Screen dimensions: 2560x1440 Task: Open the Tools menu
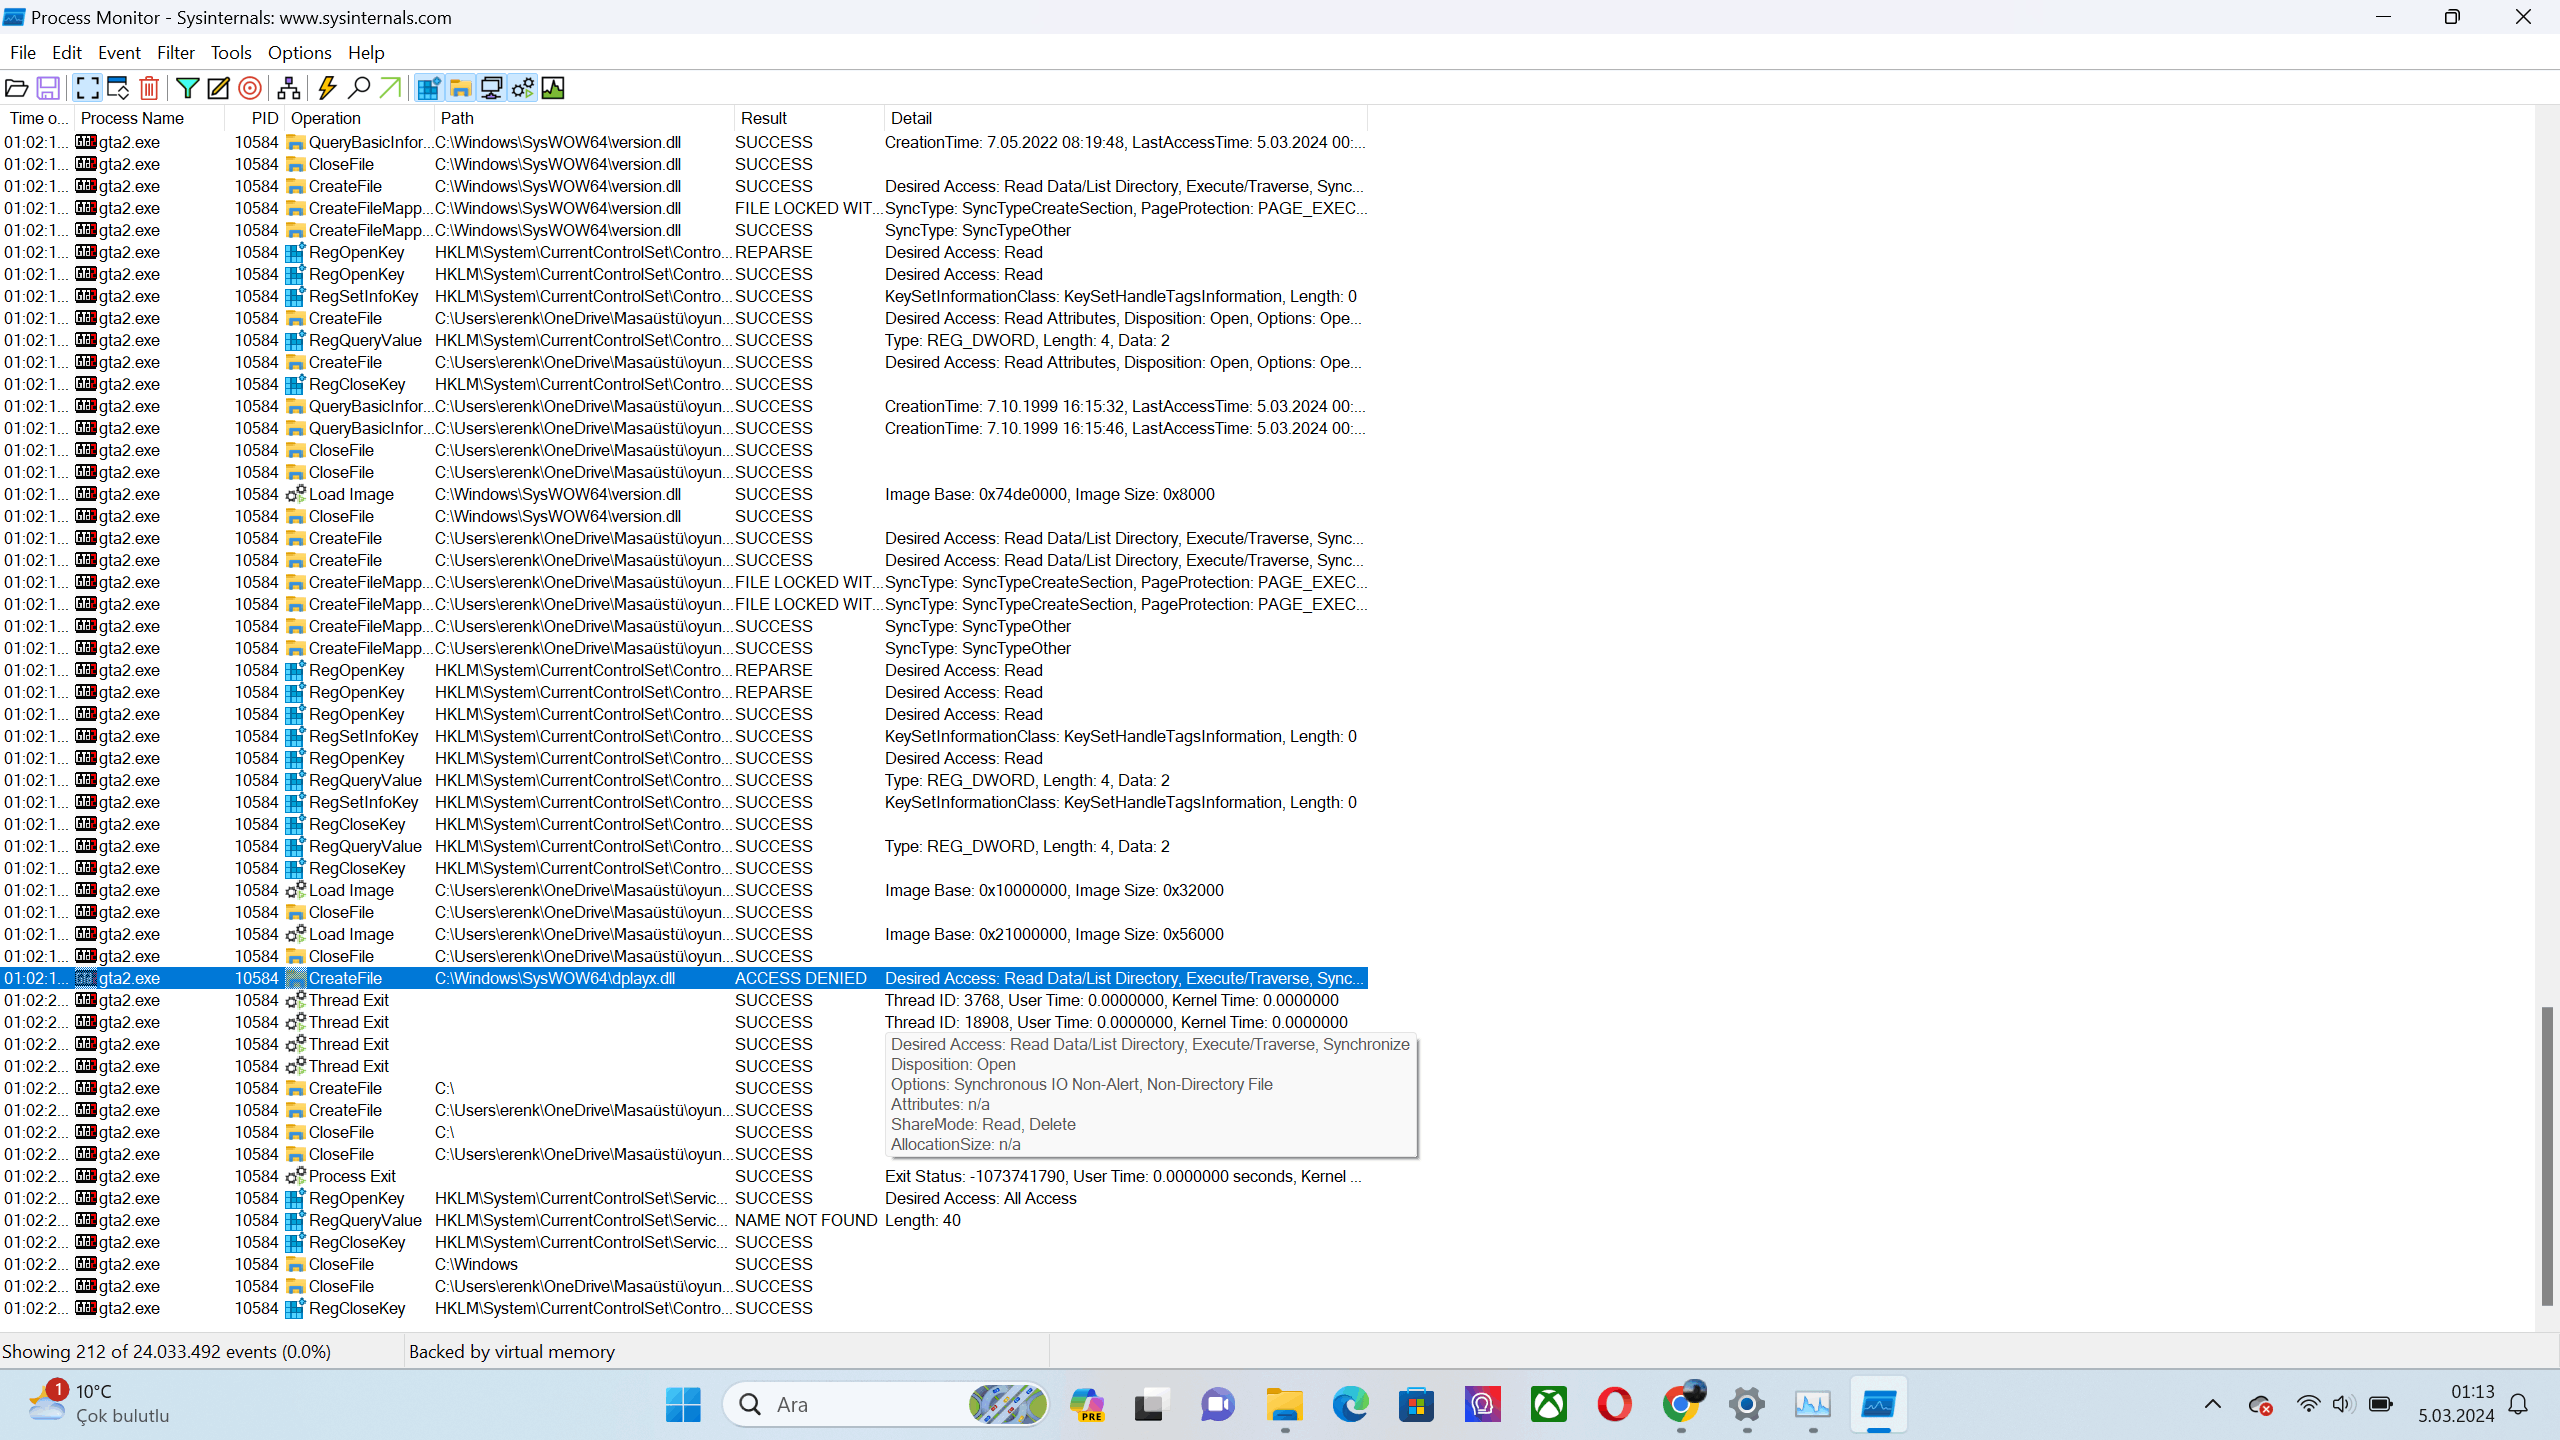[231, 52]
